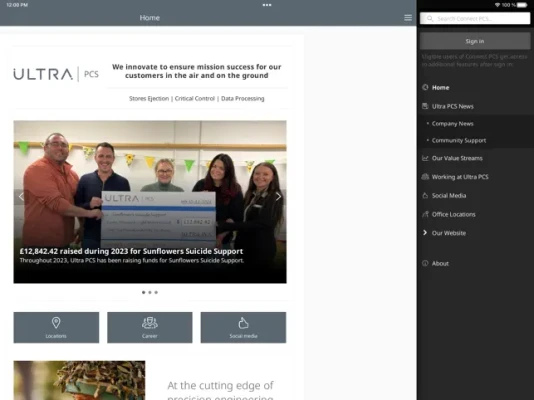This screenshot has width=534, height=400.
Task: Open Community Support submenu entry
Action: tap(459, 140)
